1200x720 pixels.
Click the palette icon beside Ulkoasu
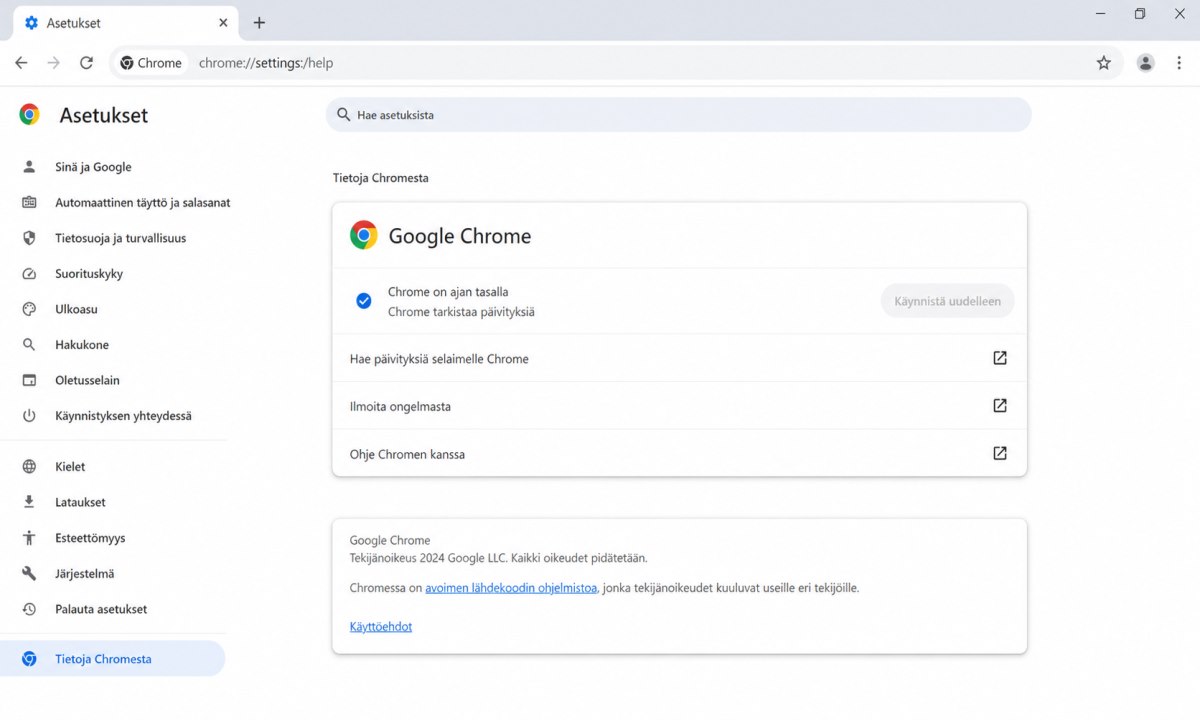coord(29,309)
